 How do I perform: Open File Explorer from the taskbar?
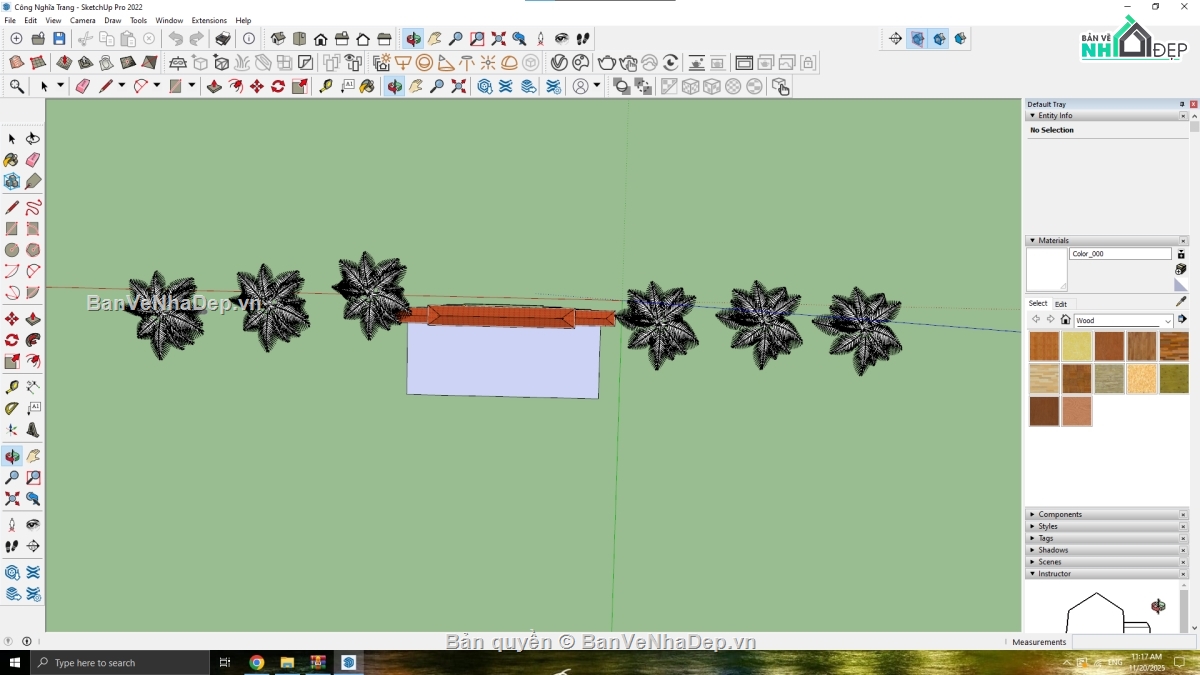pyautogui.click(x=287, y=663)
